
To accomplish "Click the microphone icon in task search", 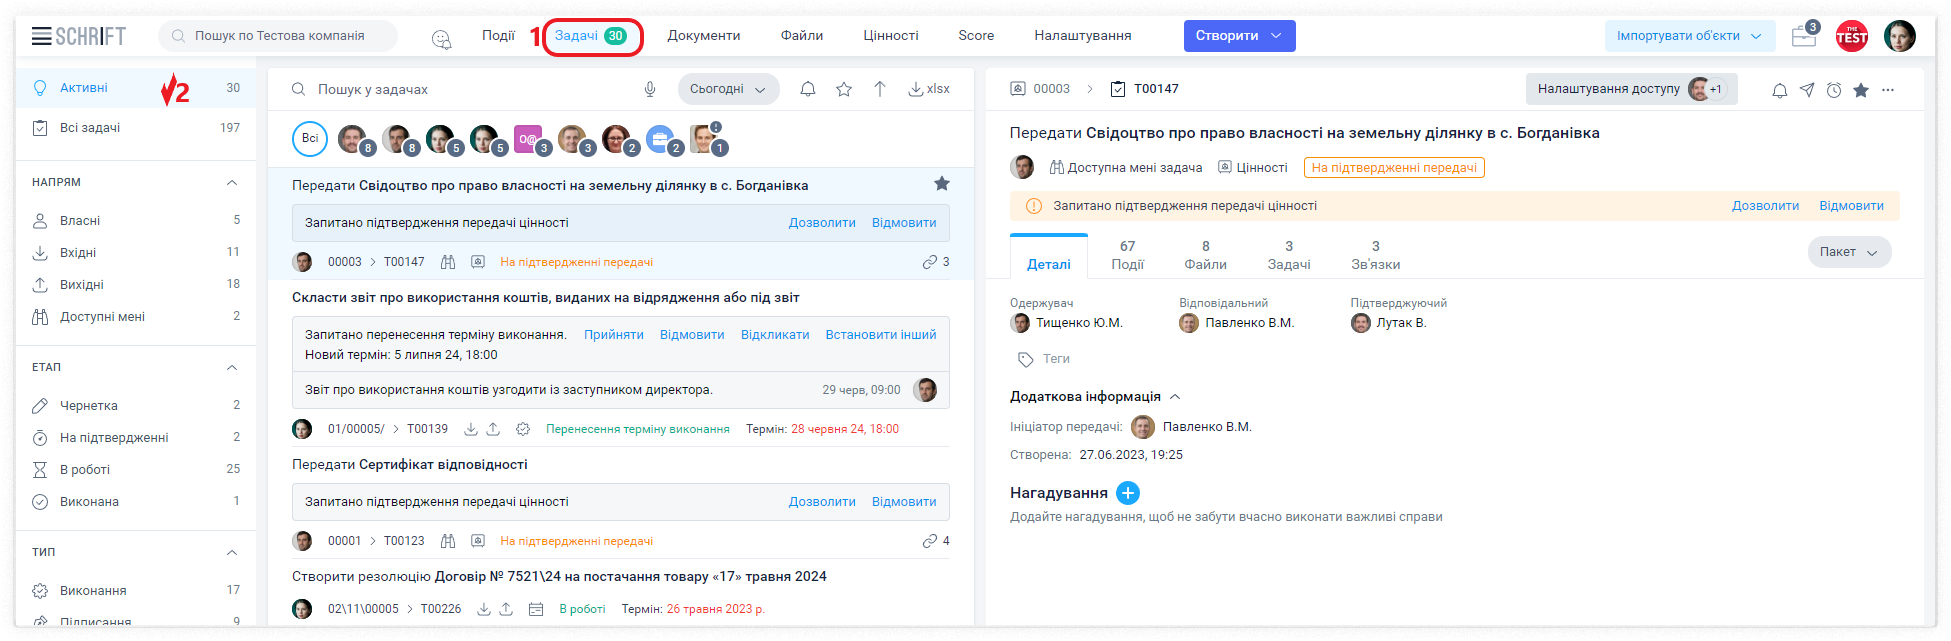I will [x=650, y=89].
